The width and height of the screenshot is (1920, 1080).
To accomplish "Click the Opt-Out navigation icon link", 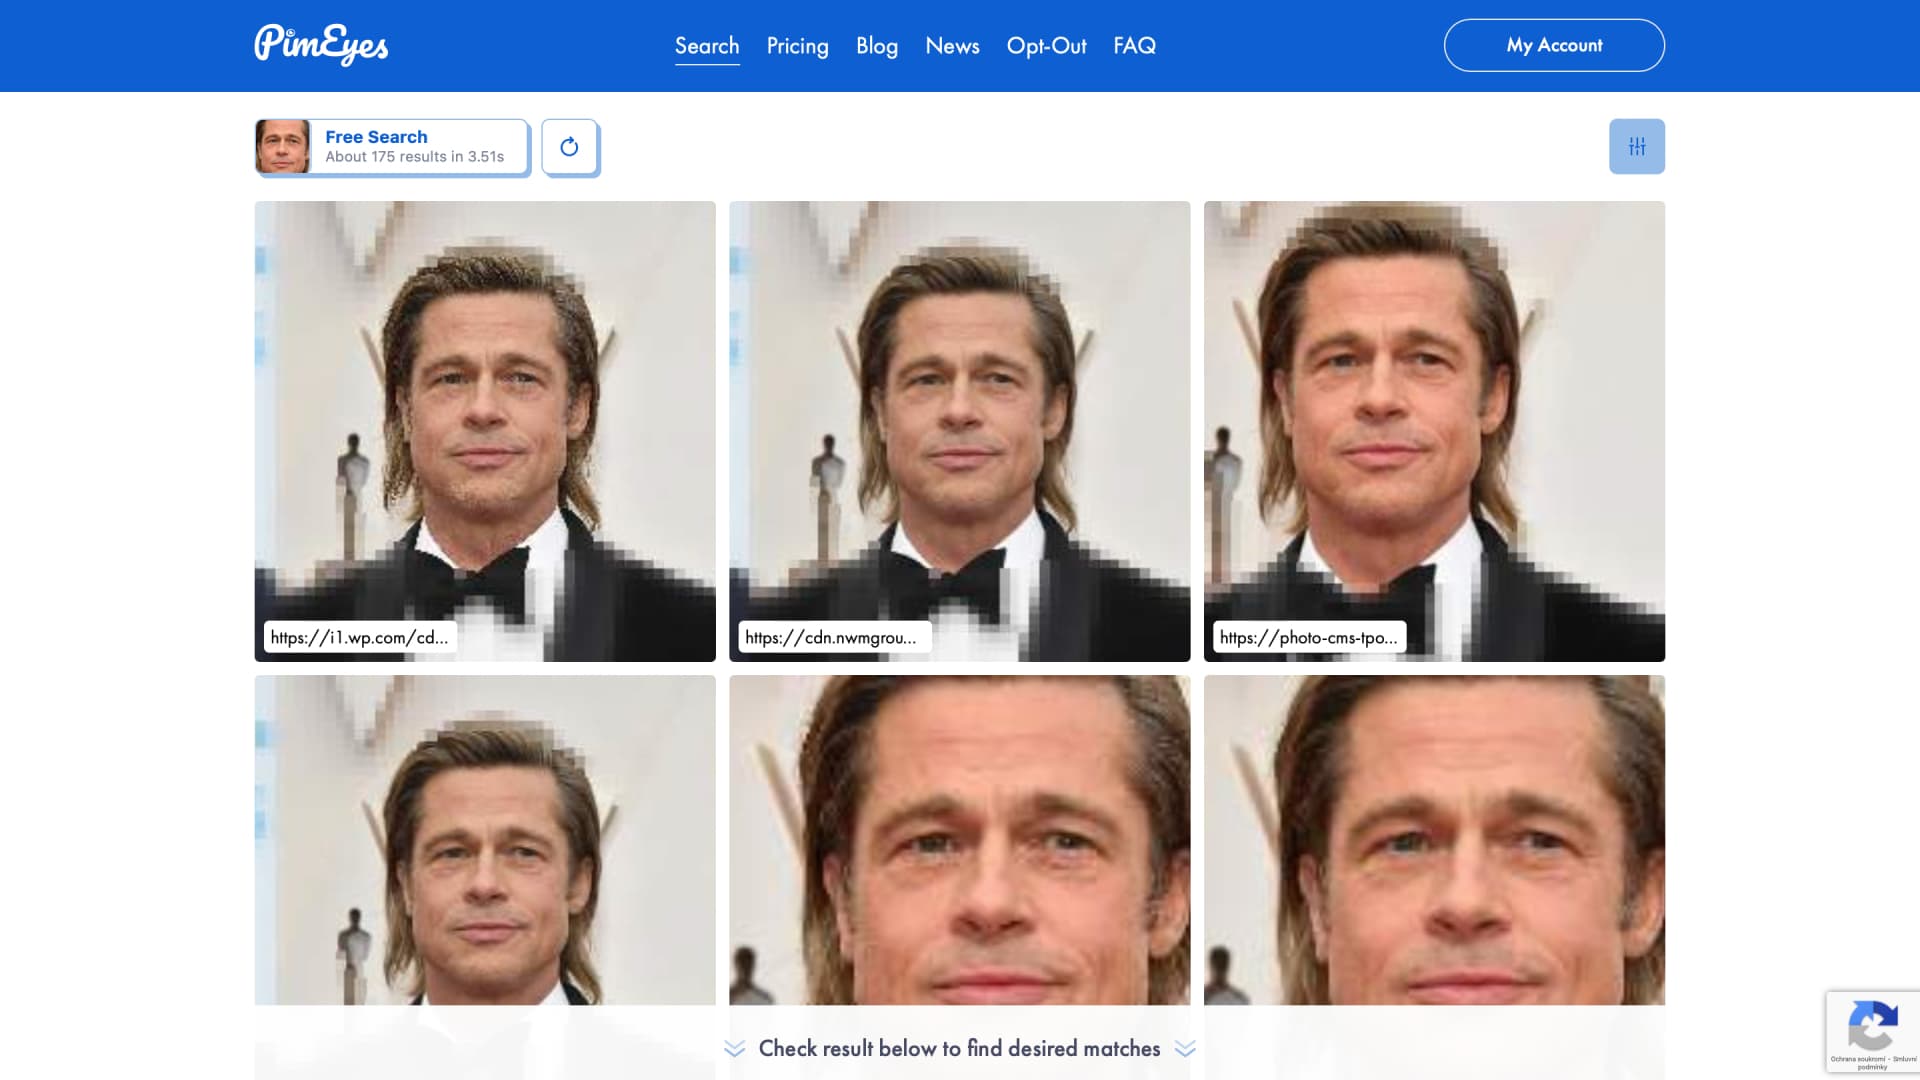I will [1046, 45].
